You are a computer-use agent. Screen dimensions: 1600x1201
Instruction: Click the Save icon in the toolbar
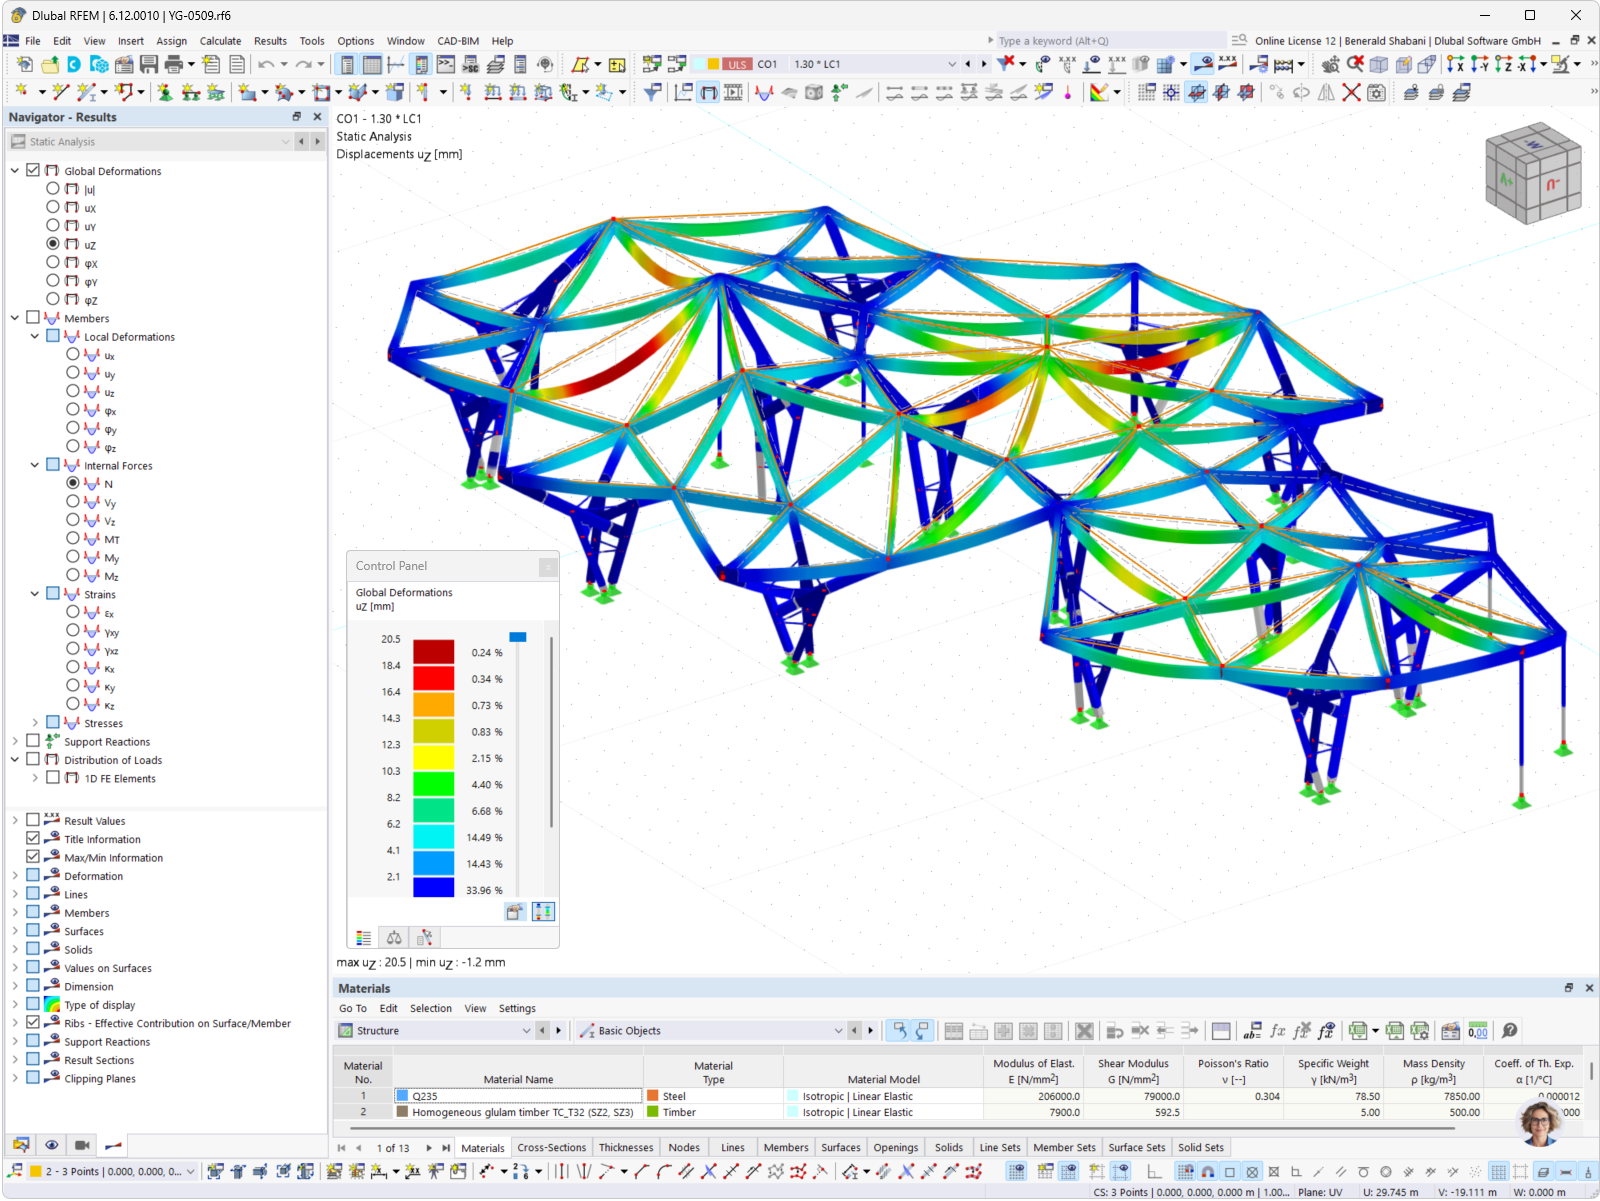148,63
